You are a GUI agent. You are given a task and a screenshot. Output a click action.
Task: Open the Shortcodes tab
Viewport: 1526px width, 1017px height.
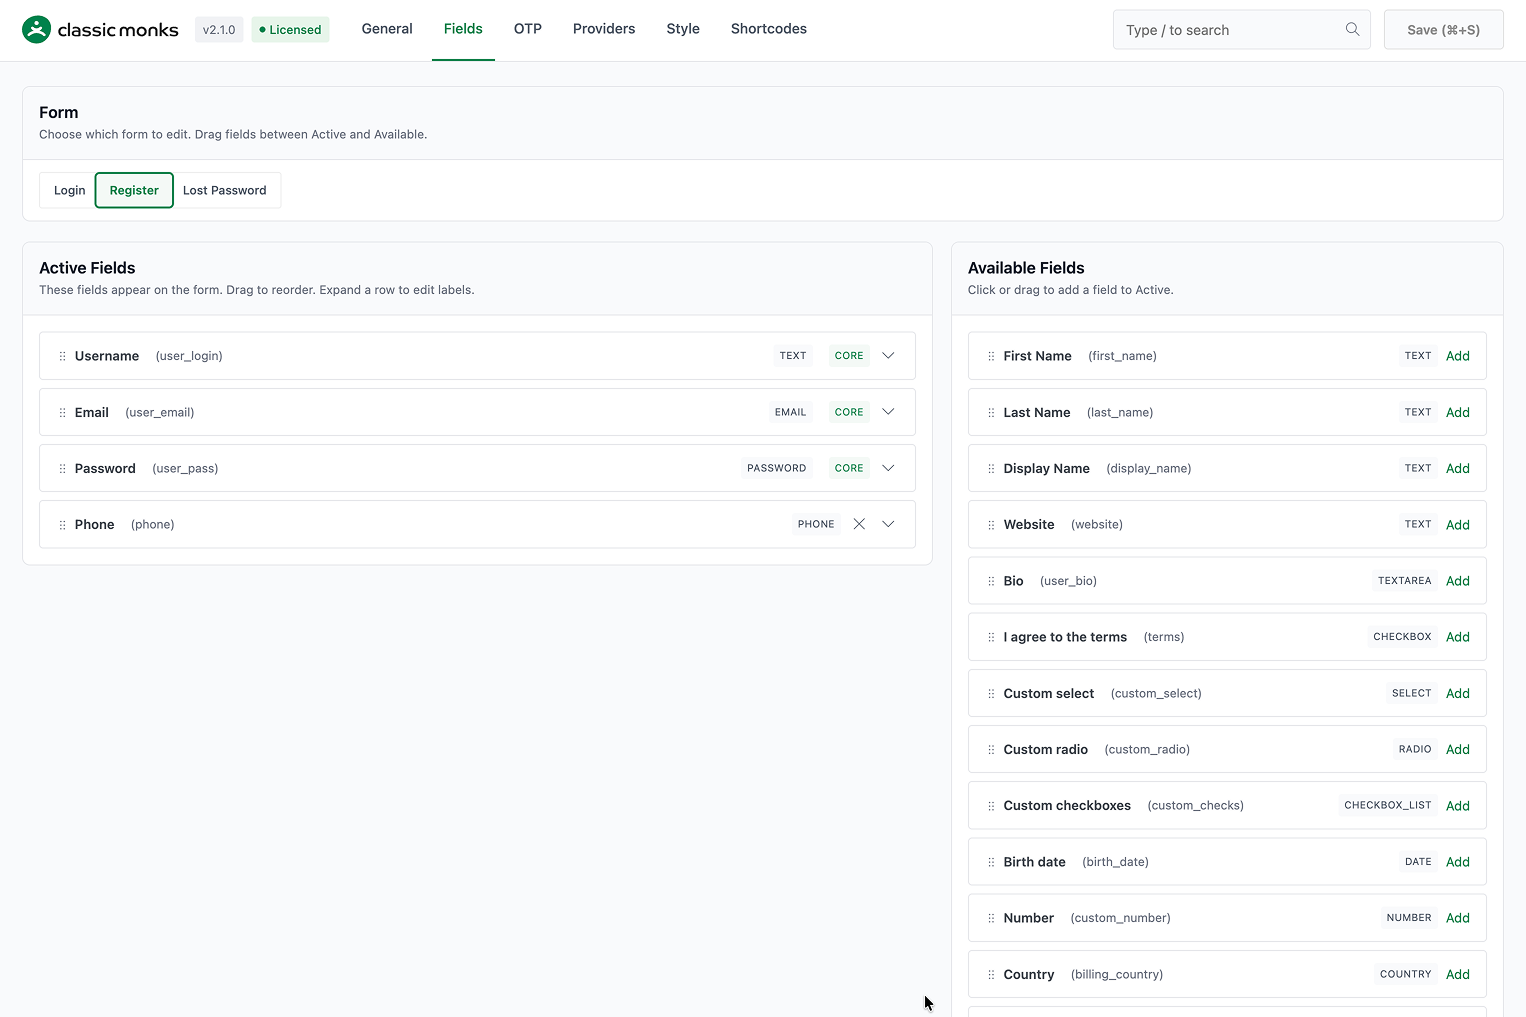[769, 29]
